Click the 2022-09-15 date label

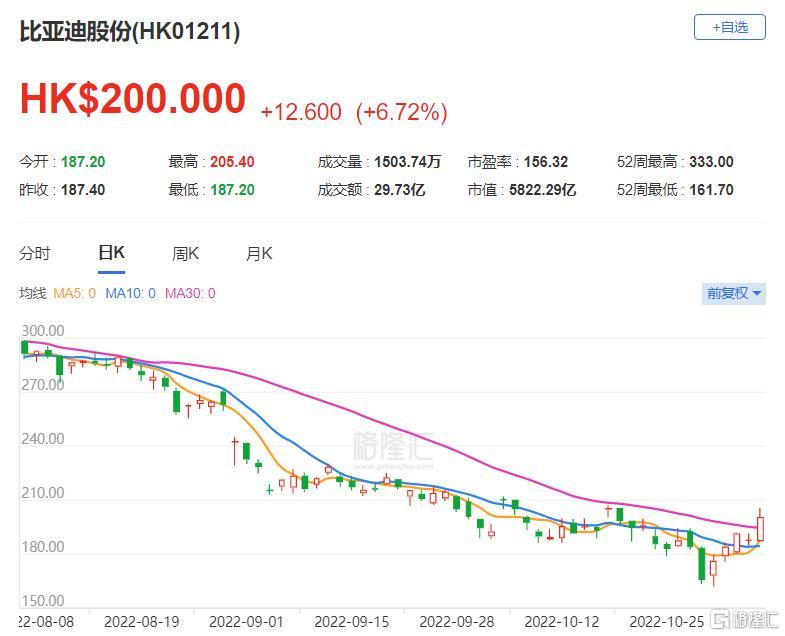(x=351, y=622)
